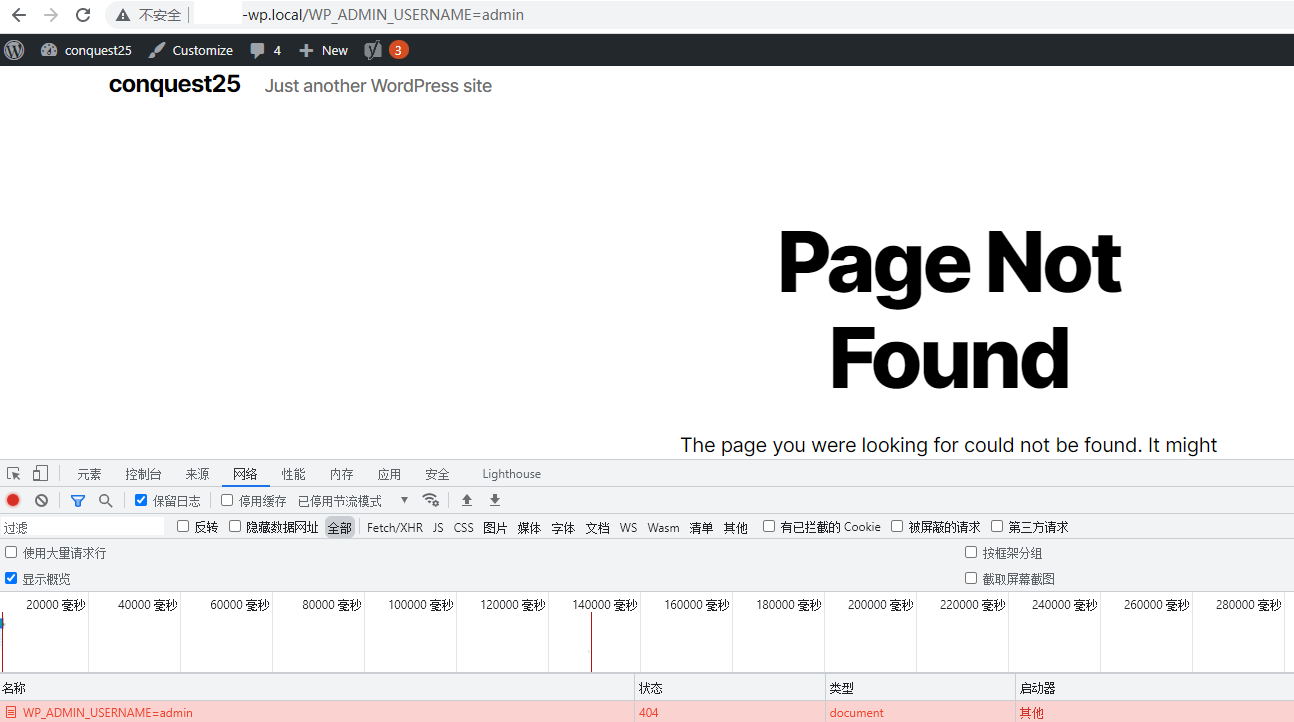Clear the network log
The height and width of the screenshot is (722, 1294).
(41, 500)
